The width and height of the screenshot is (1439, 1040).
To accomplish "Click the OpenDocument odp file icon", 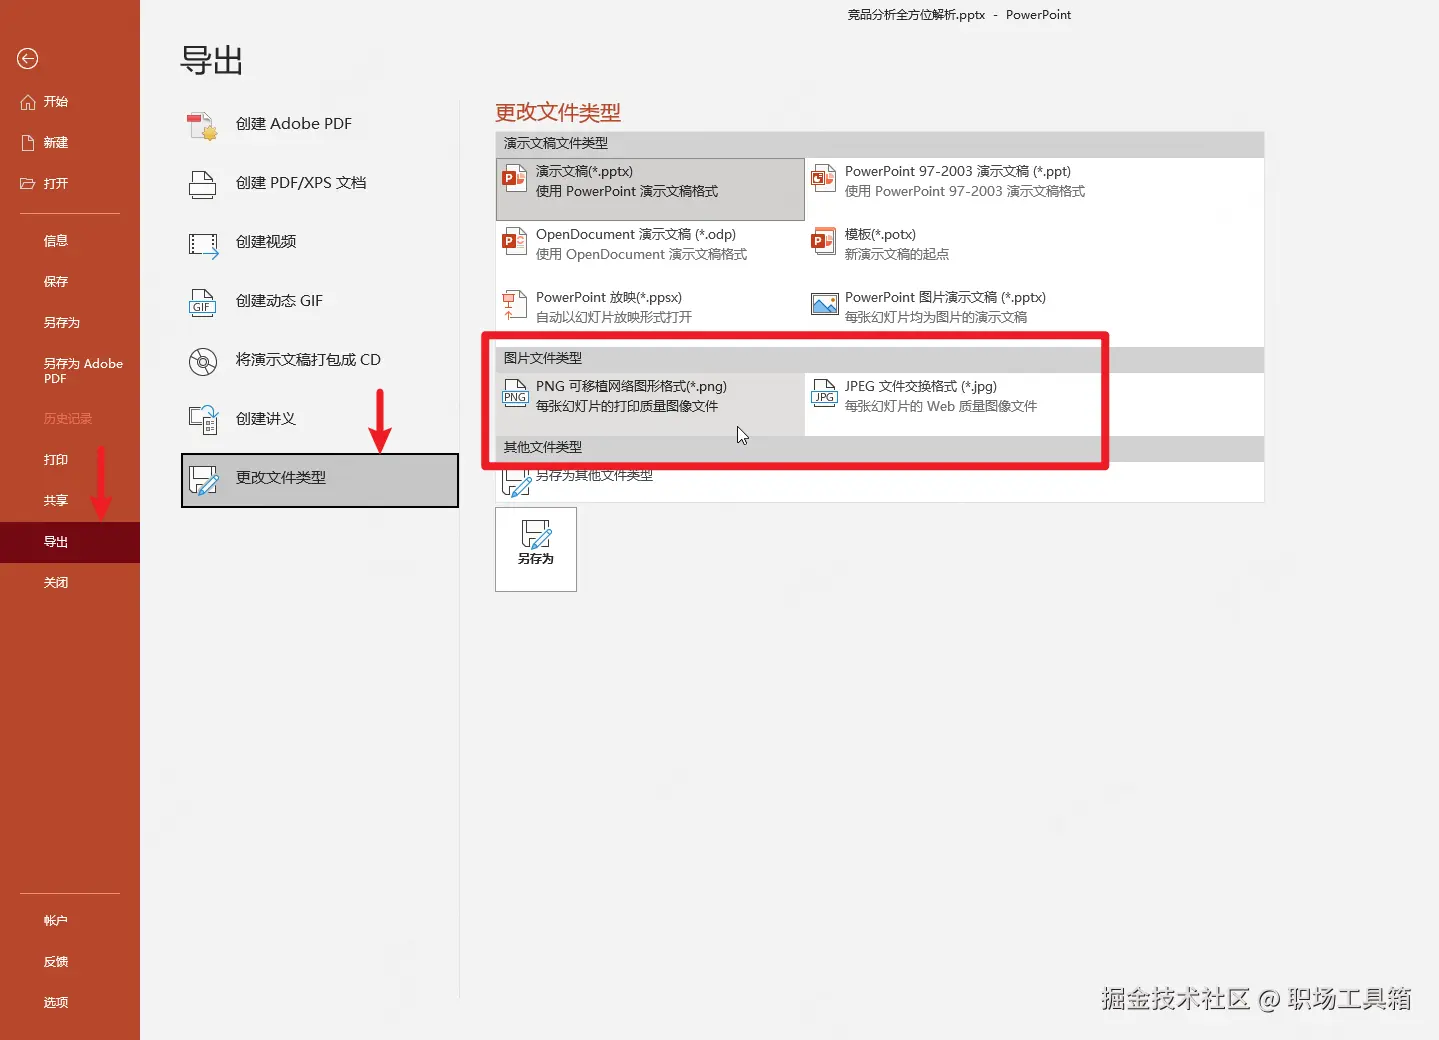I will (x=514, y=242).
